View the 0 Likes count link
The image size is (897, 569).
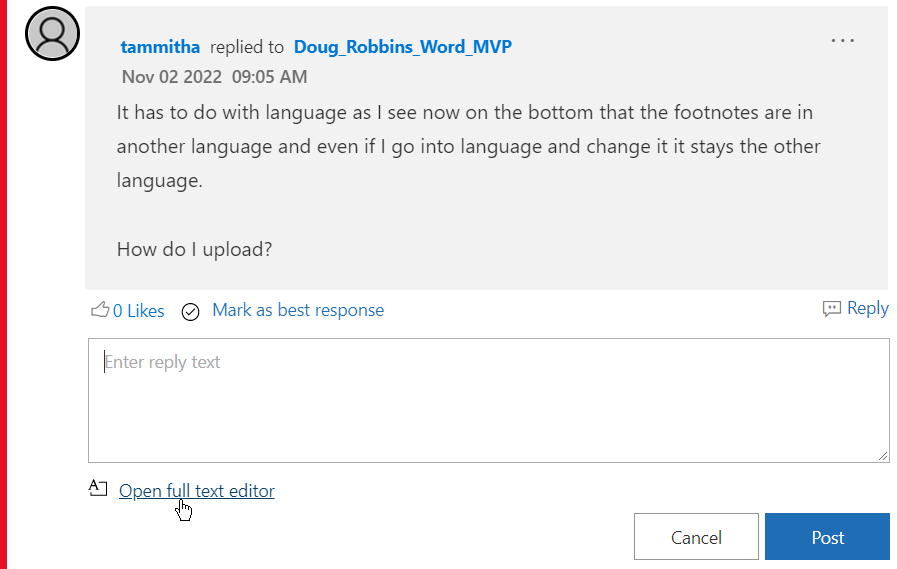coord(138,311)
